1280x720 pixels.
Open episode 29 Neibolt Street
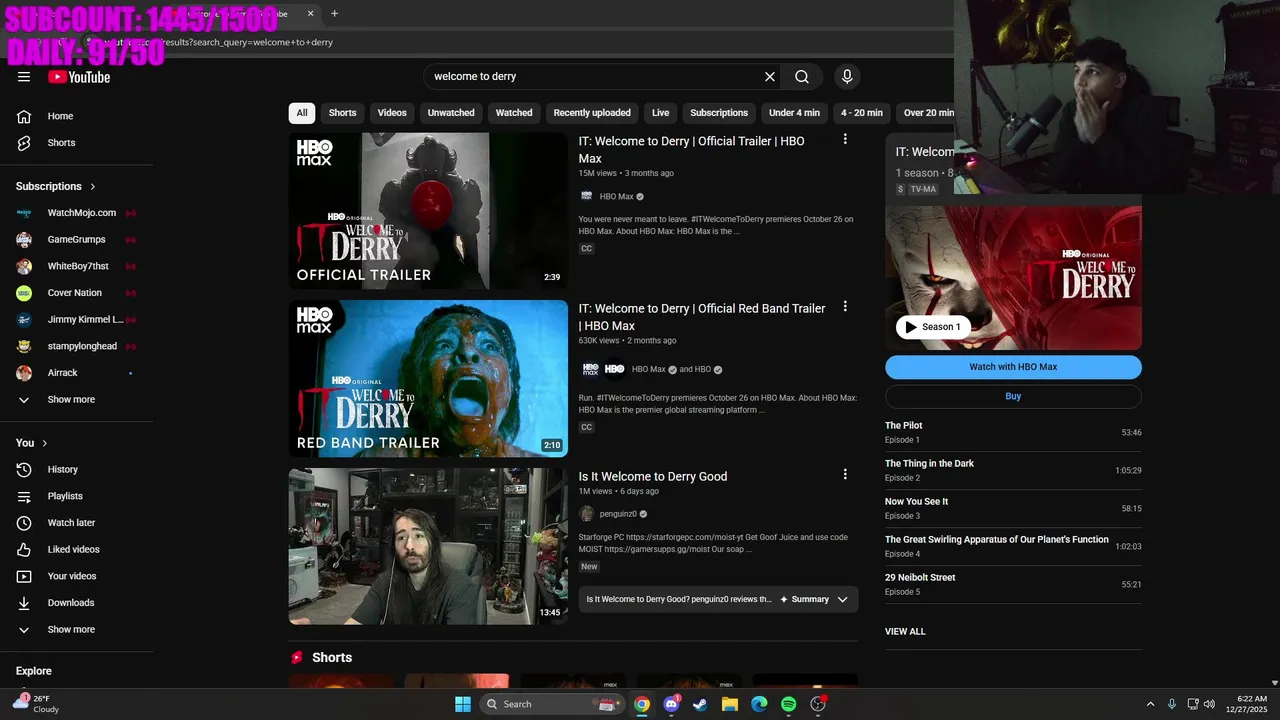1013,585
